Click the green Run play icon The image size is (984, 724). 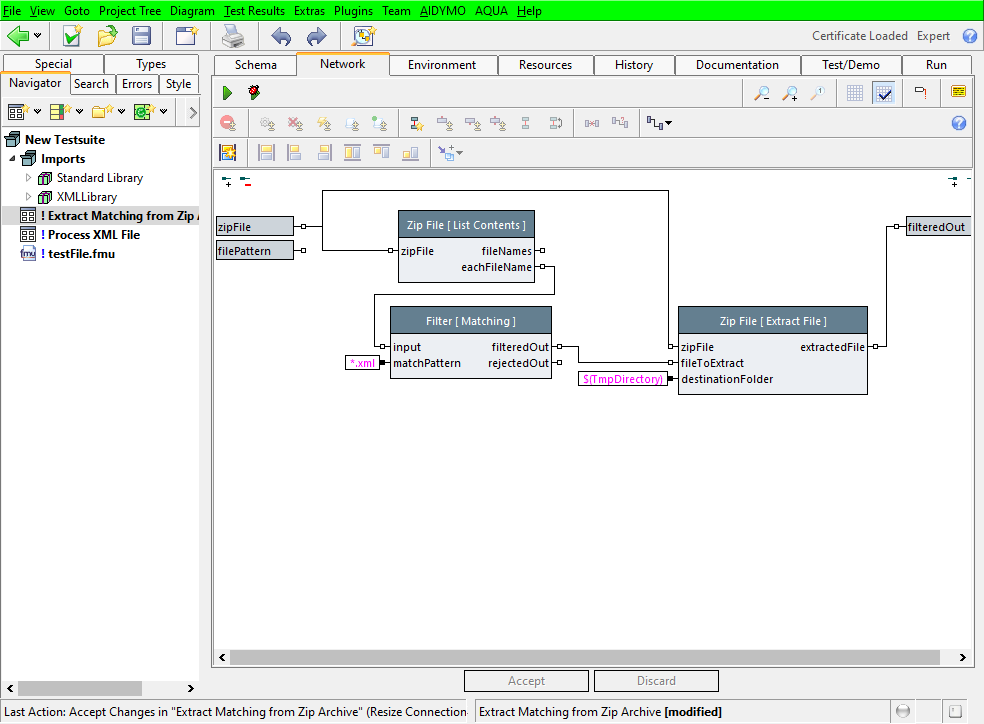[227, 93]
